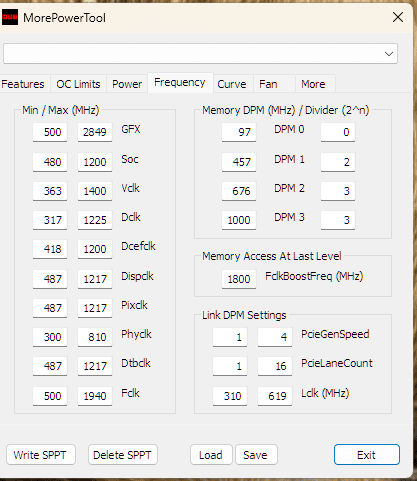Edit the GFX minimum frequency field
This screenshot has width=417, height=481.
click(x=50, y=132)
